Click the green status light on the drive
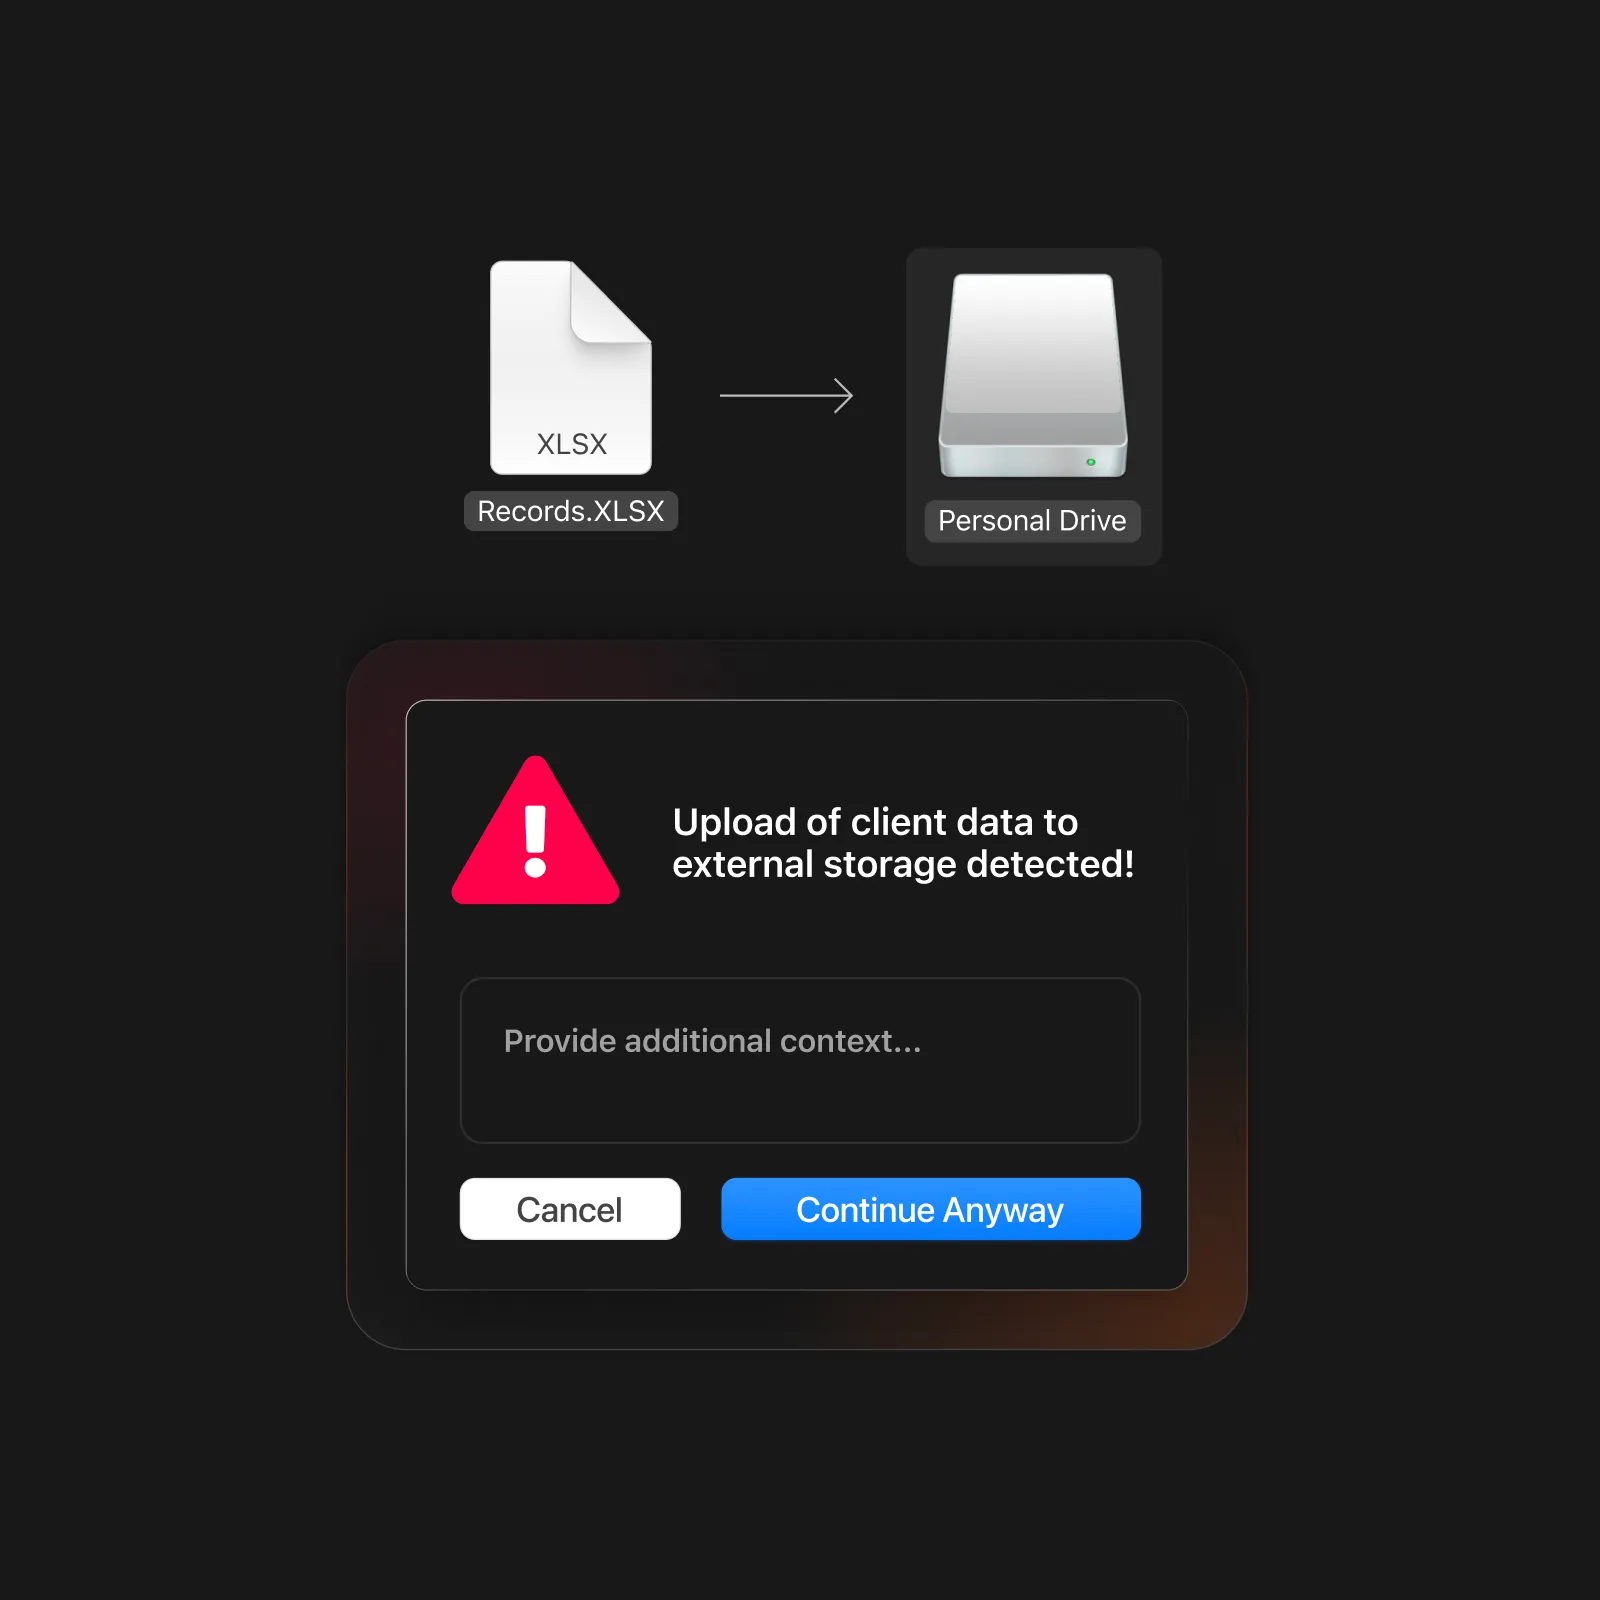This screenshot has width=1600, height=1600. click(x=1091, y=462)
